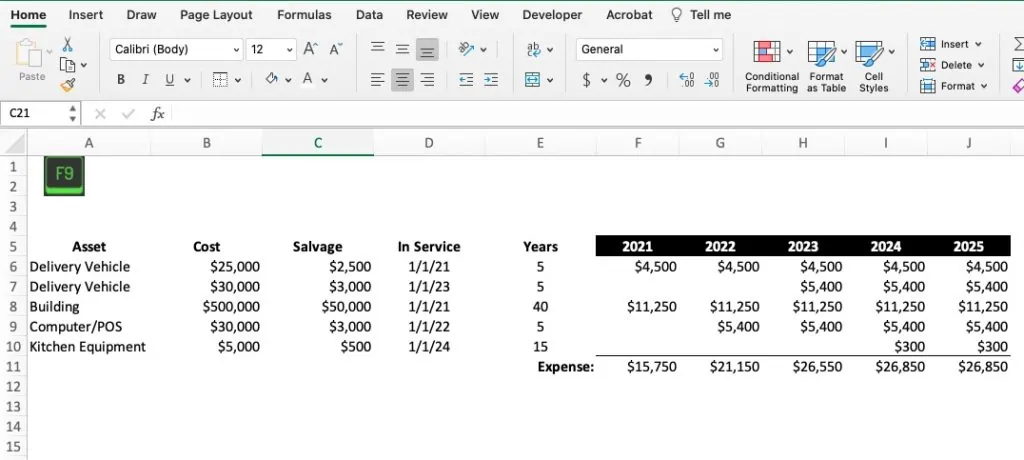Screen dimensions: 1024x460
Task: Apply percent style format
Action: click(x=624, y=80)
